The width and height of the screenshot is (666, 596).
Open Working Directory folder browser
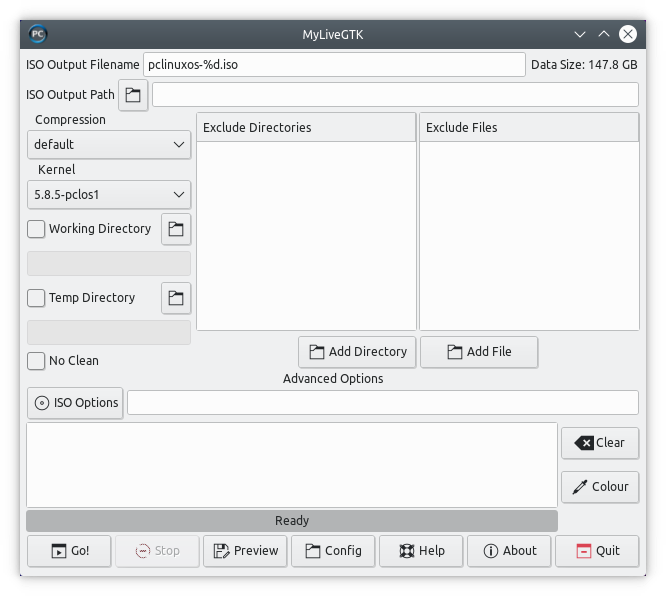[x=176, y=229]
